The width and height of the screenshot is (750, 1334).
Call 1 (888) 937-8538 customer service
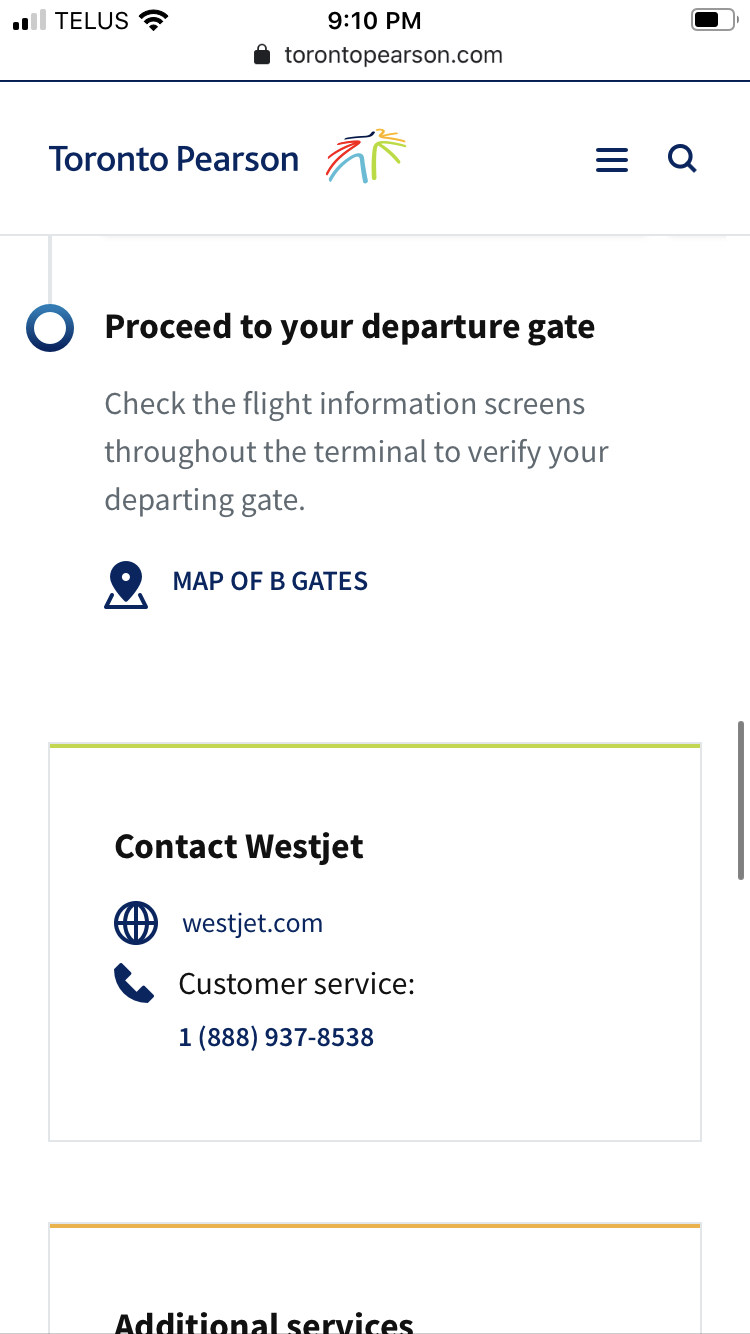click(276, 1037)
